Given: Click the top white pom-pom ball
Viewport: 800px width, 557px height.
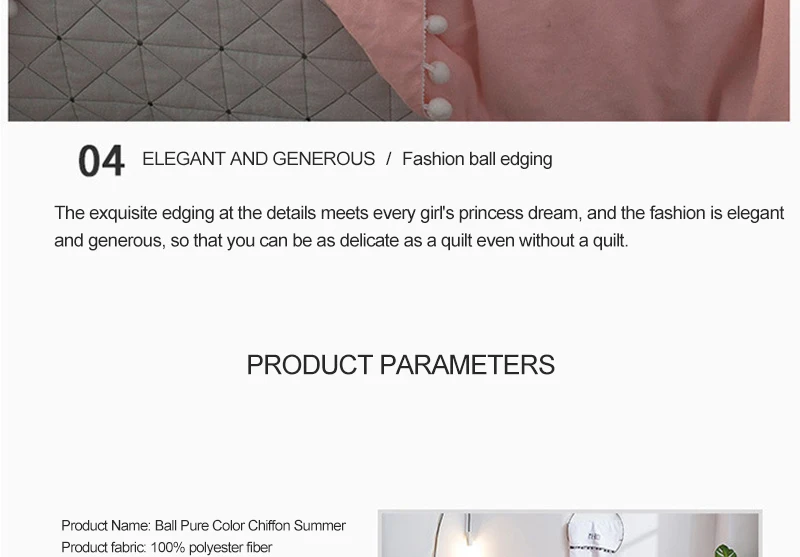Looking at the screenshot, I should [x=436, y=25].
